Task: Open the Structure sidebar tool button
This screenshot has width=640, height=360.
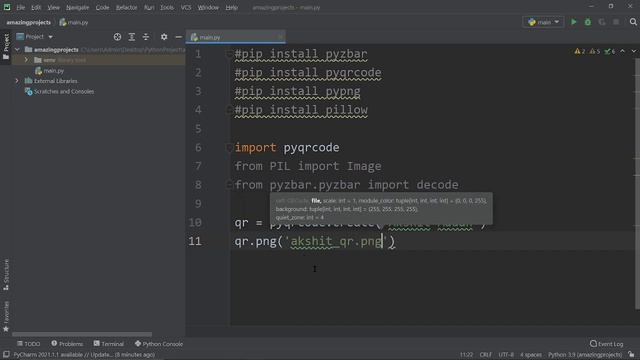Action: [x=6, y=275]
